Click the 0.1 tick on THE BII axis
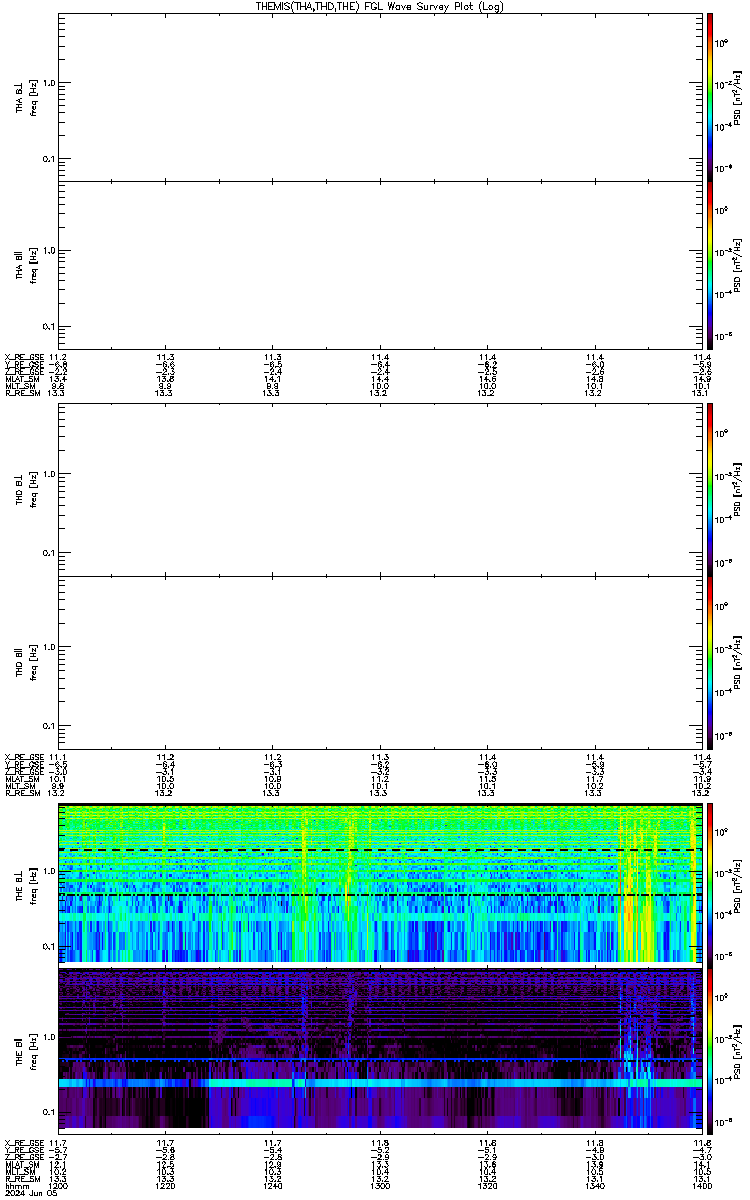Viewport: 750px width, 1200px height. coord(49,1112)
